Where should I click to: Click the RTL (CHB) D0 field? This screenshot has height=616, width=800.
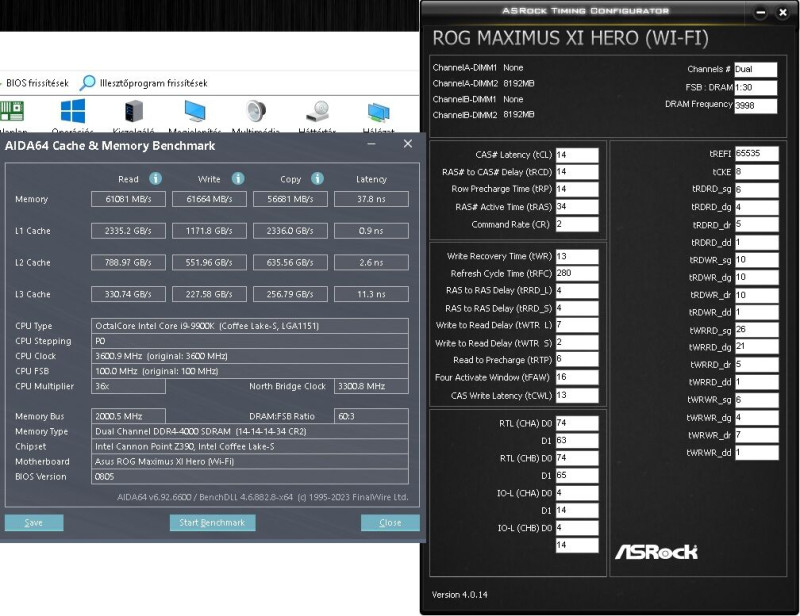coord(577,458)
